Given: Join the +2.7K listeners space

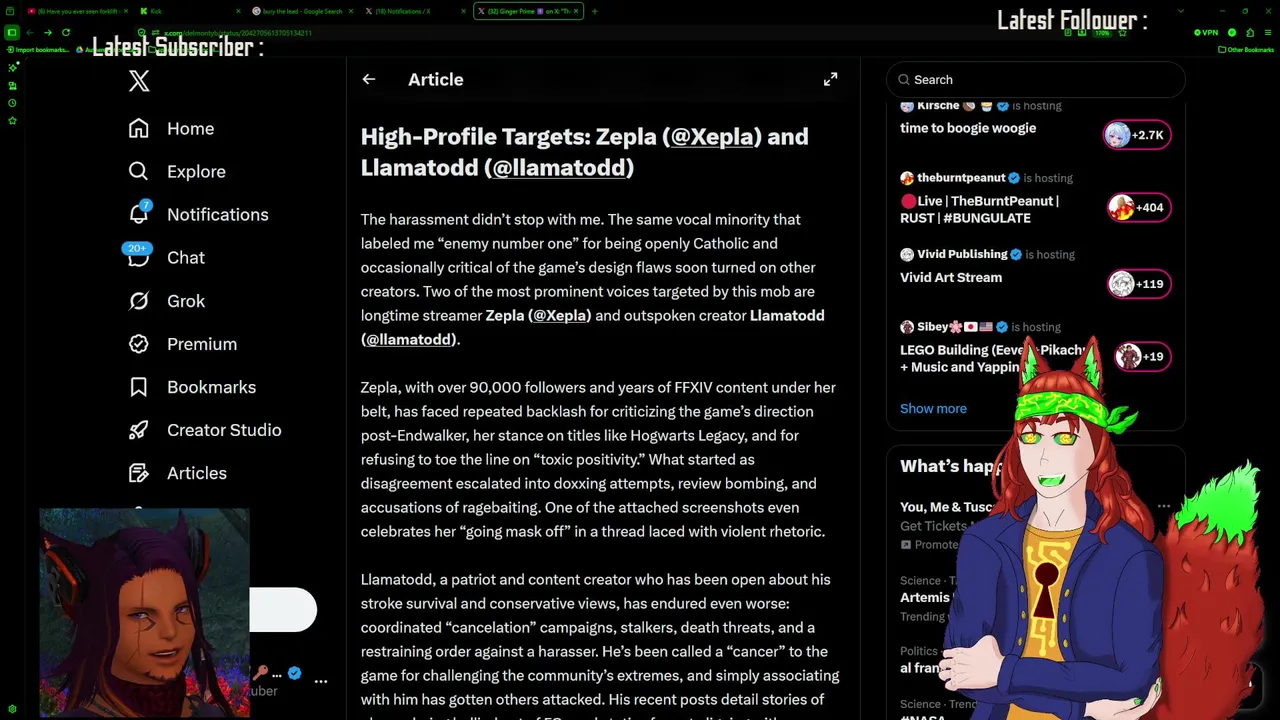Looking at the screenshot, I should click(1137, 134).
